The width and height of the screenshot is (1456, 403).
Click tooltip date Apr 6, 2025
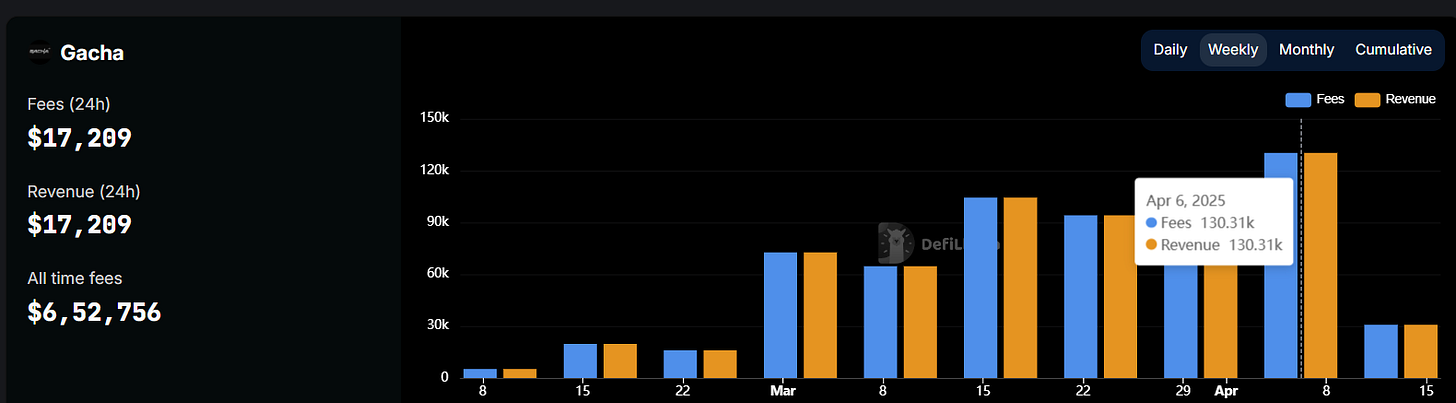pyautogui.click(x=1186, y=200)
